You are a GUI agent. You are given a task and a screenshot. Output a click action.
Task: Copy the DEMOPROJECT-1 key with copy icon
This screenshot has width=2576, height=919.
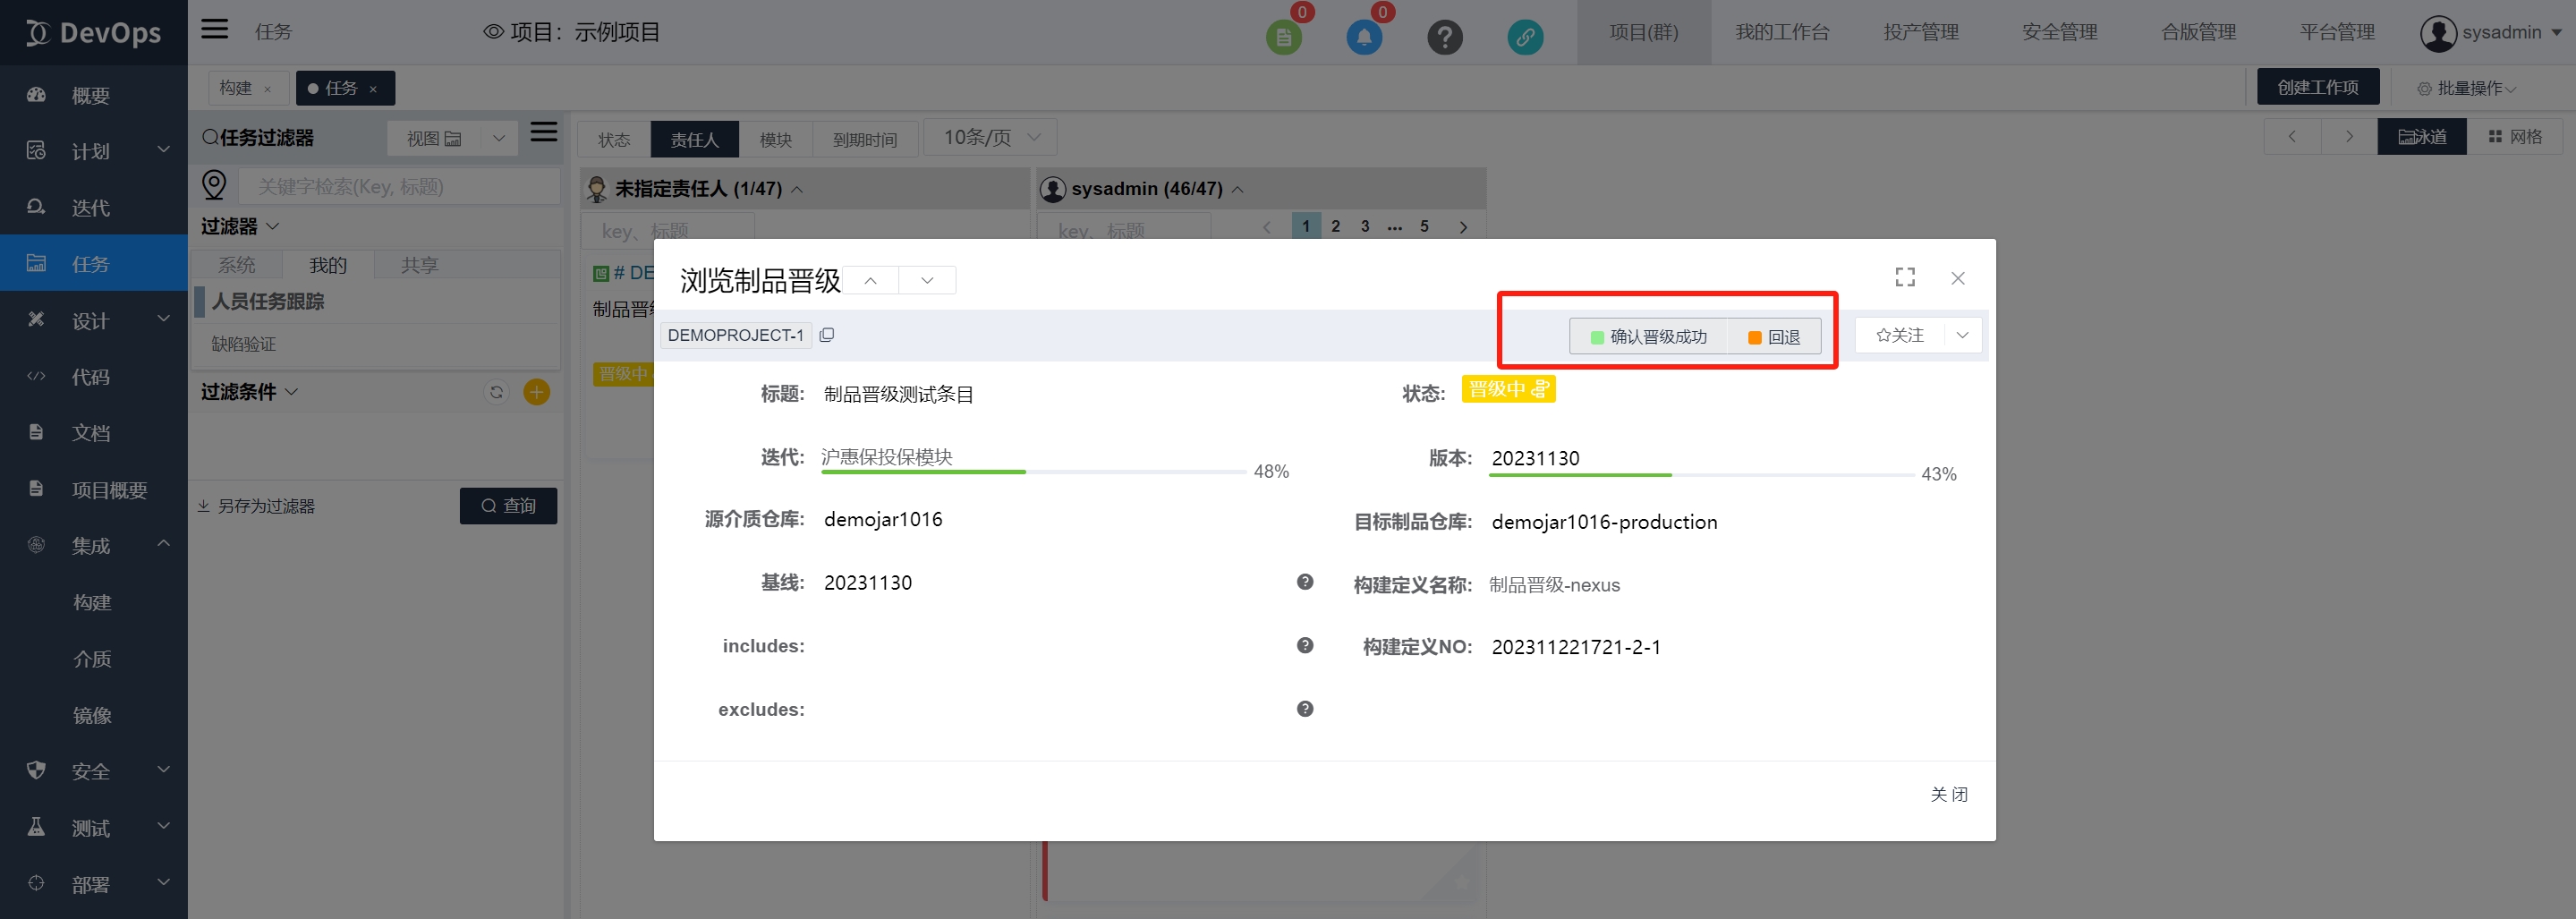pyautogui.click(x=826, y=335)
